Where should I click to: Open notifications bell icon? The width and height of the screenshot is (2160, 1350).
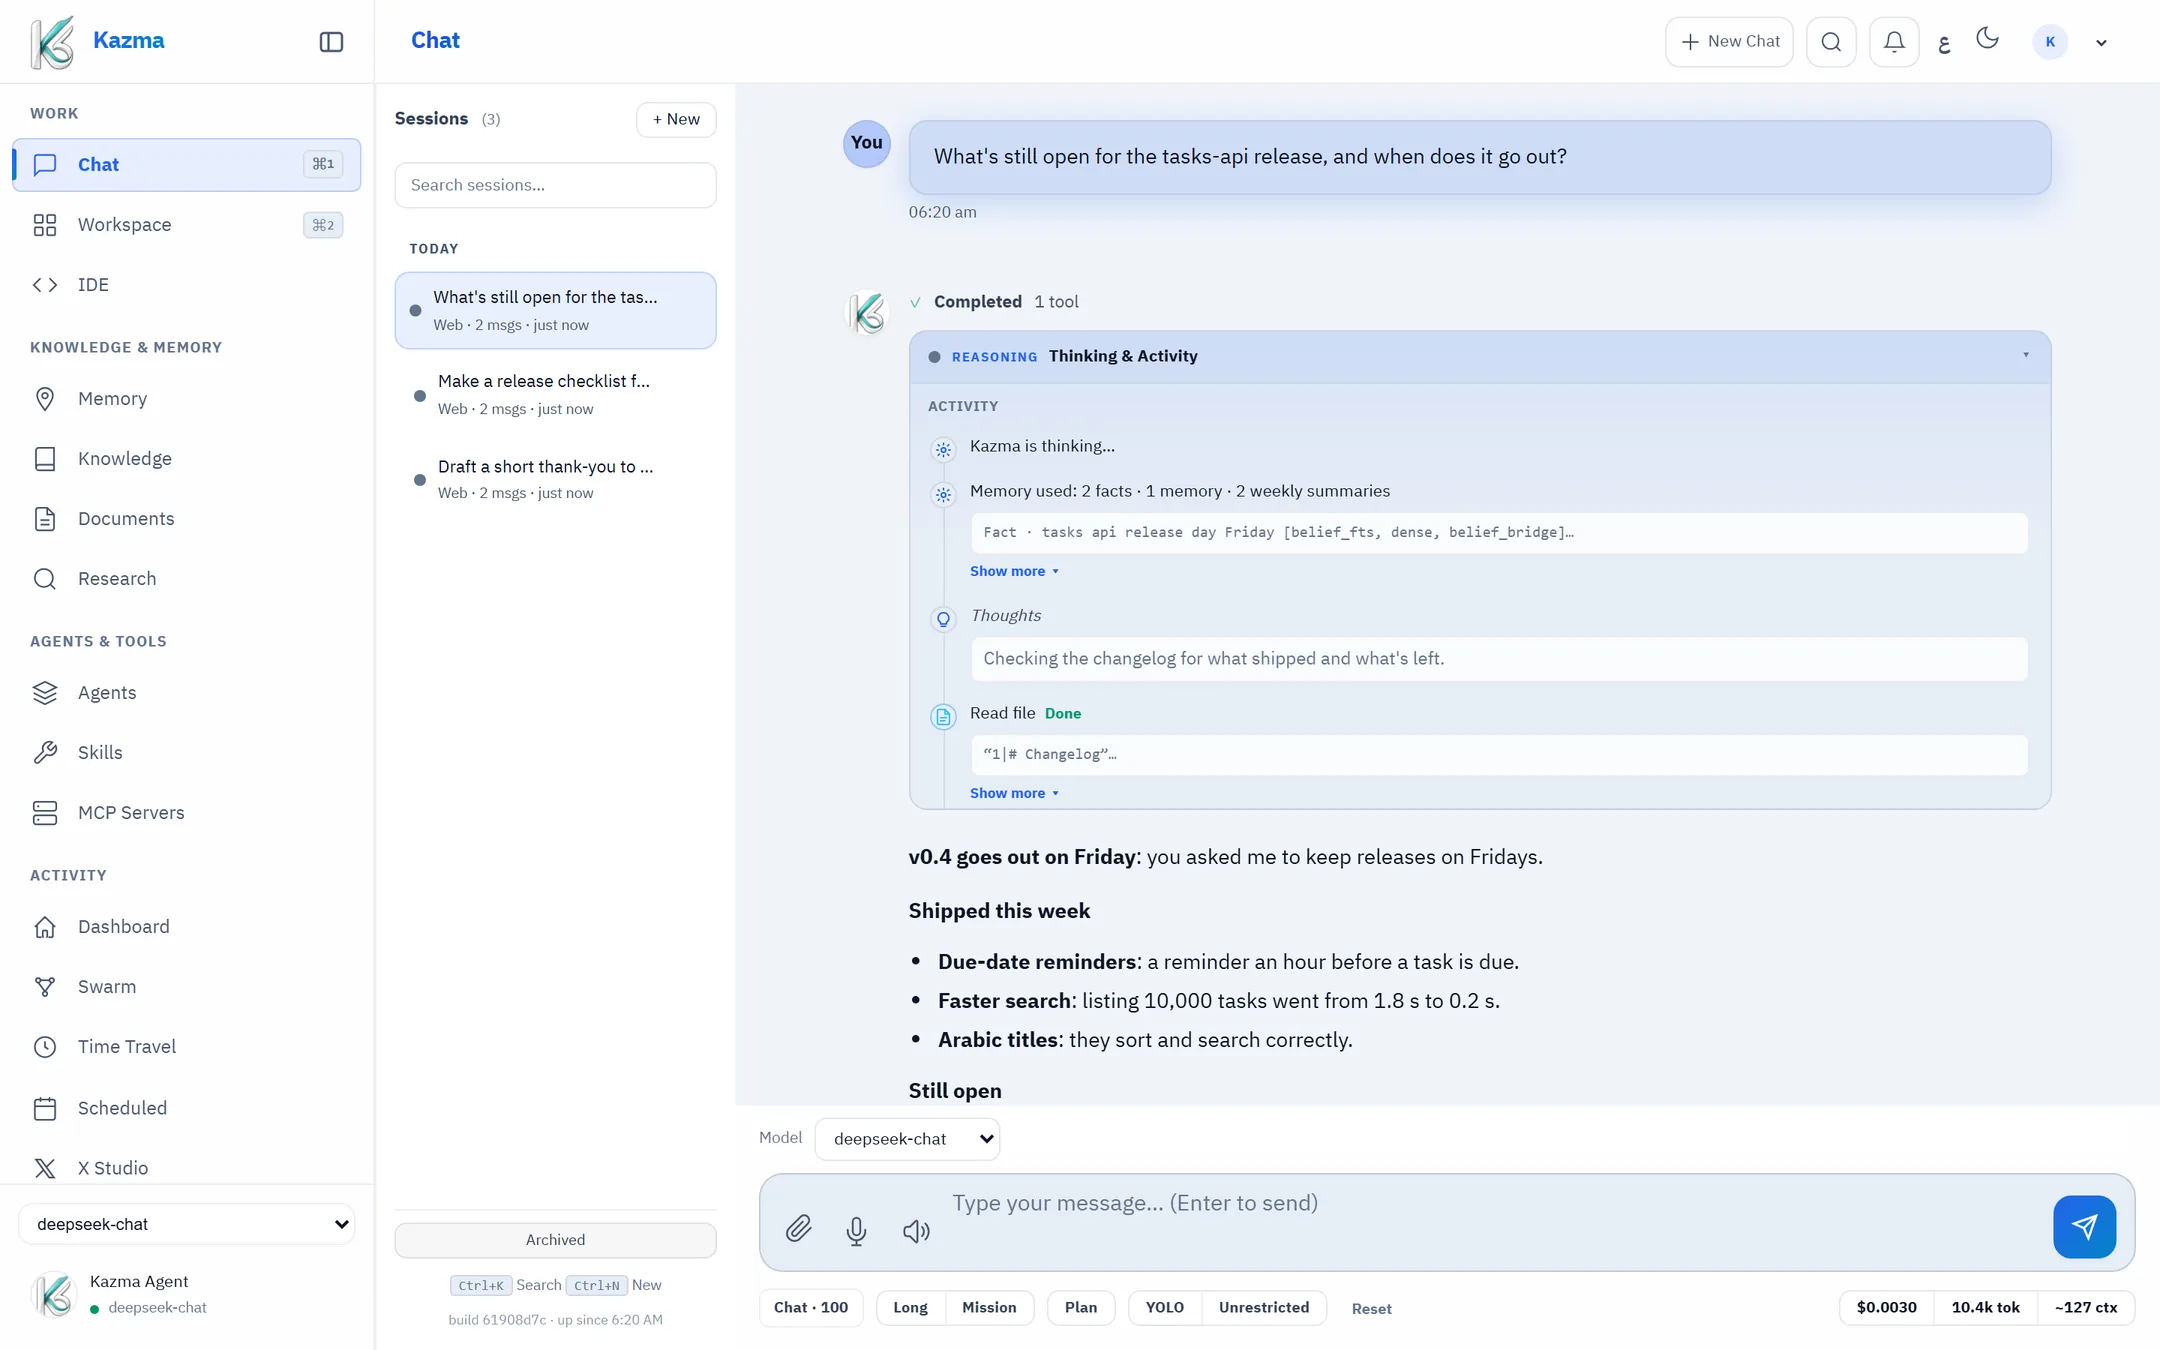1894,42
